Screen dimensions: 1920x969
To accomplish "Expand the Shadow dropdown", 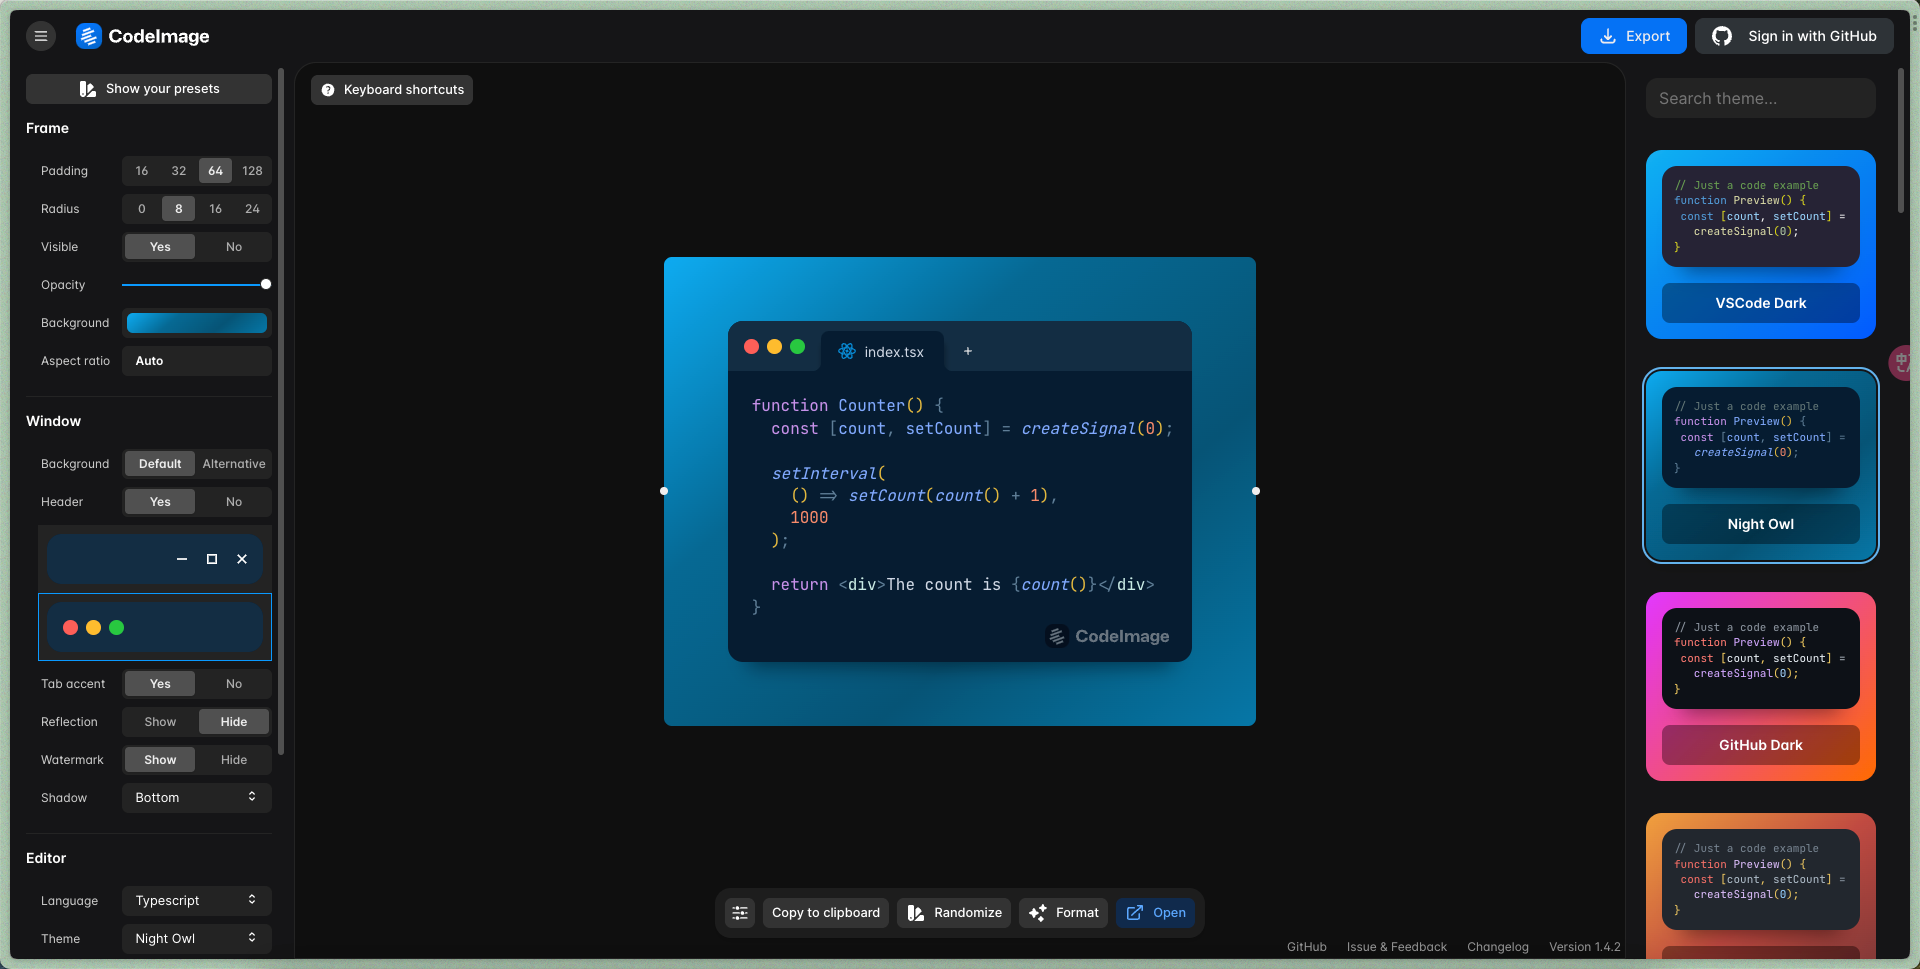I will click(196, 798).
